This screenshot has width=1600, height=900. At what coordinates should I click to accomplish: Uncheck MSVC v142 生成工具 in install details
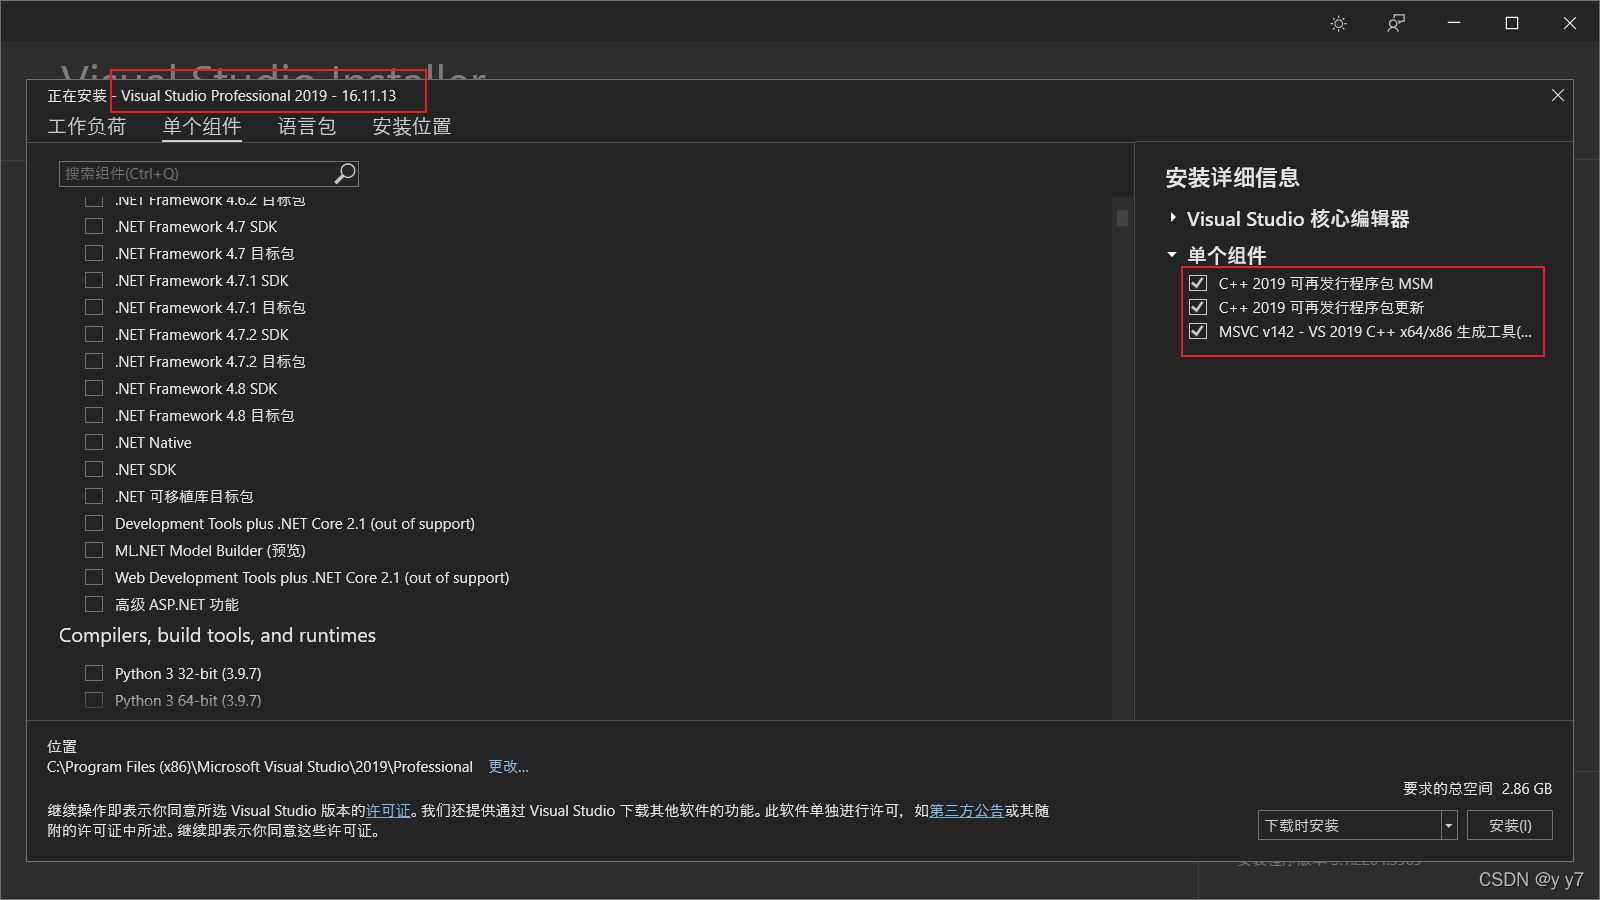click(1197, 331)
